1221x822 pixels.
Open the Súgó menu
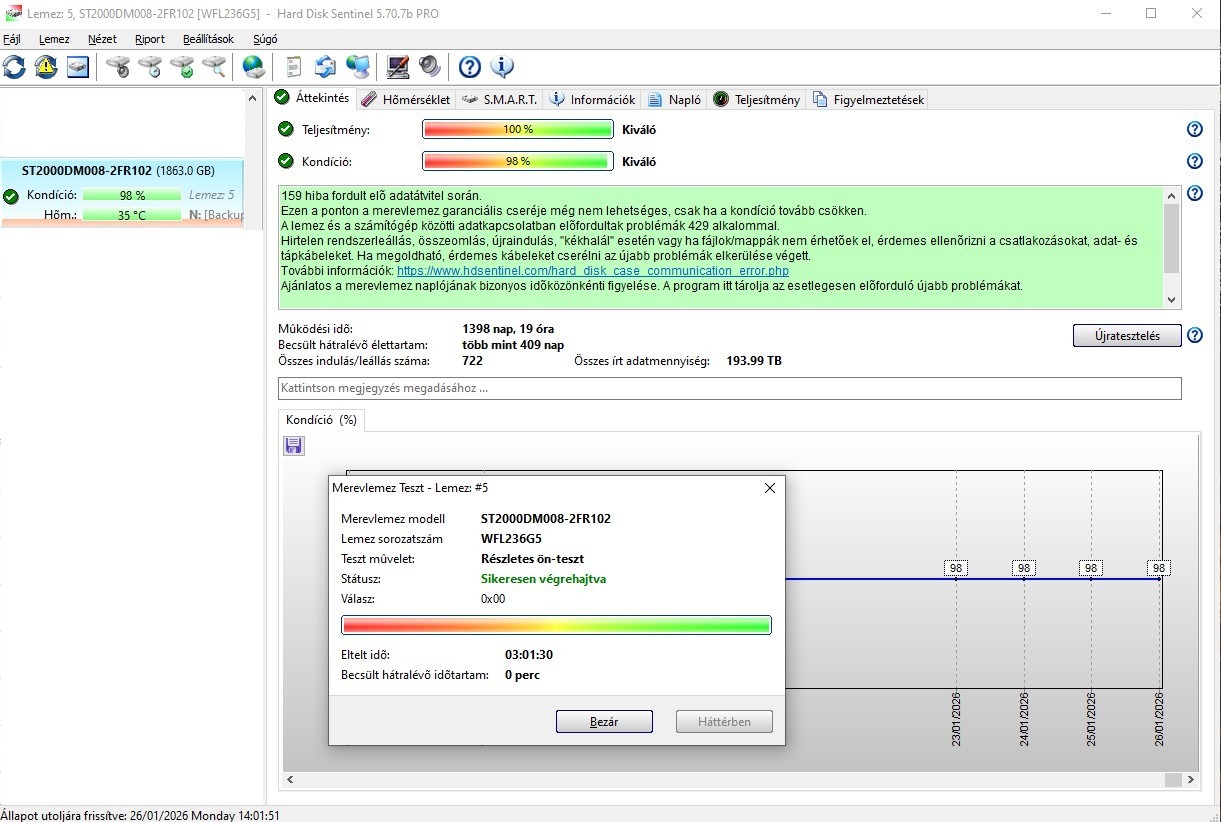click(265, 39)
